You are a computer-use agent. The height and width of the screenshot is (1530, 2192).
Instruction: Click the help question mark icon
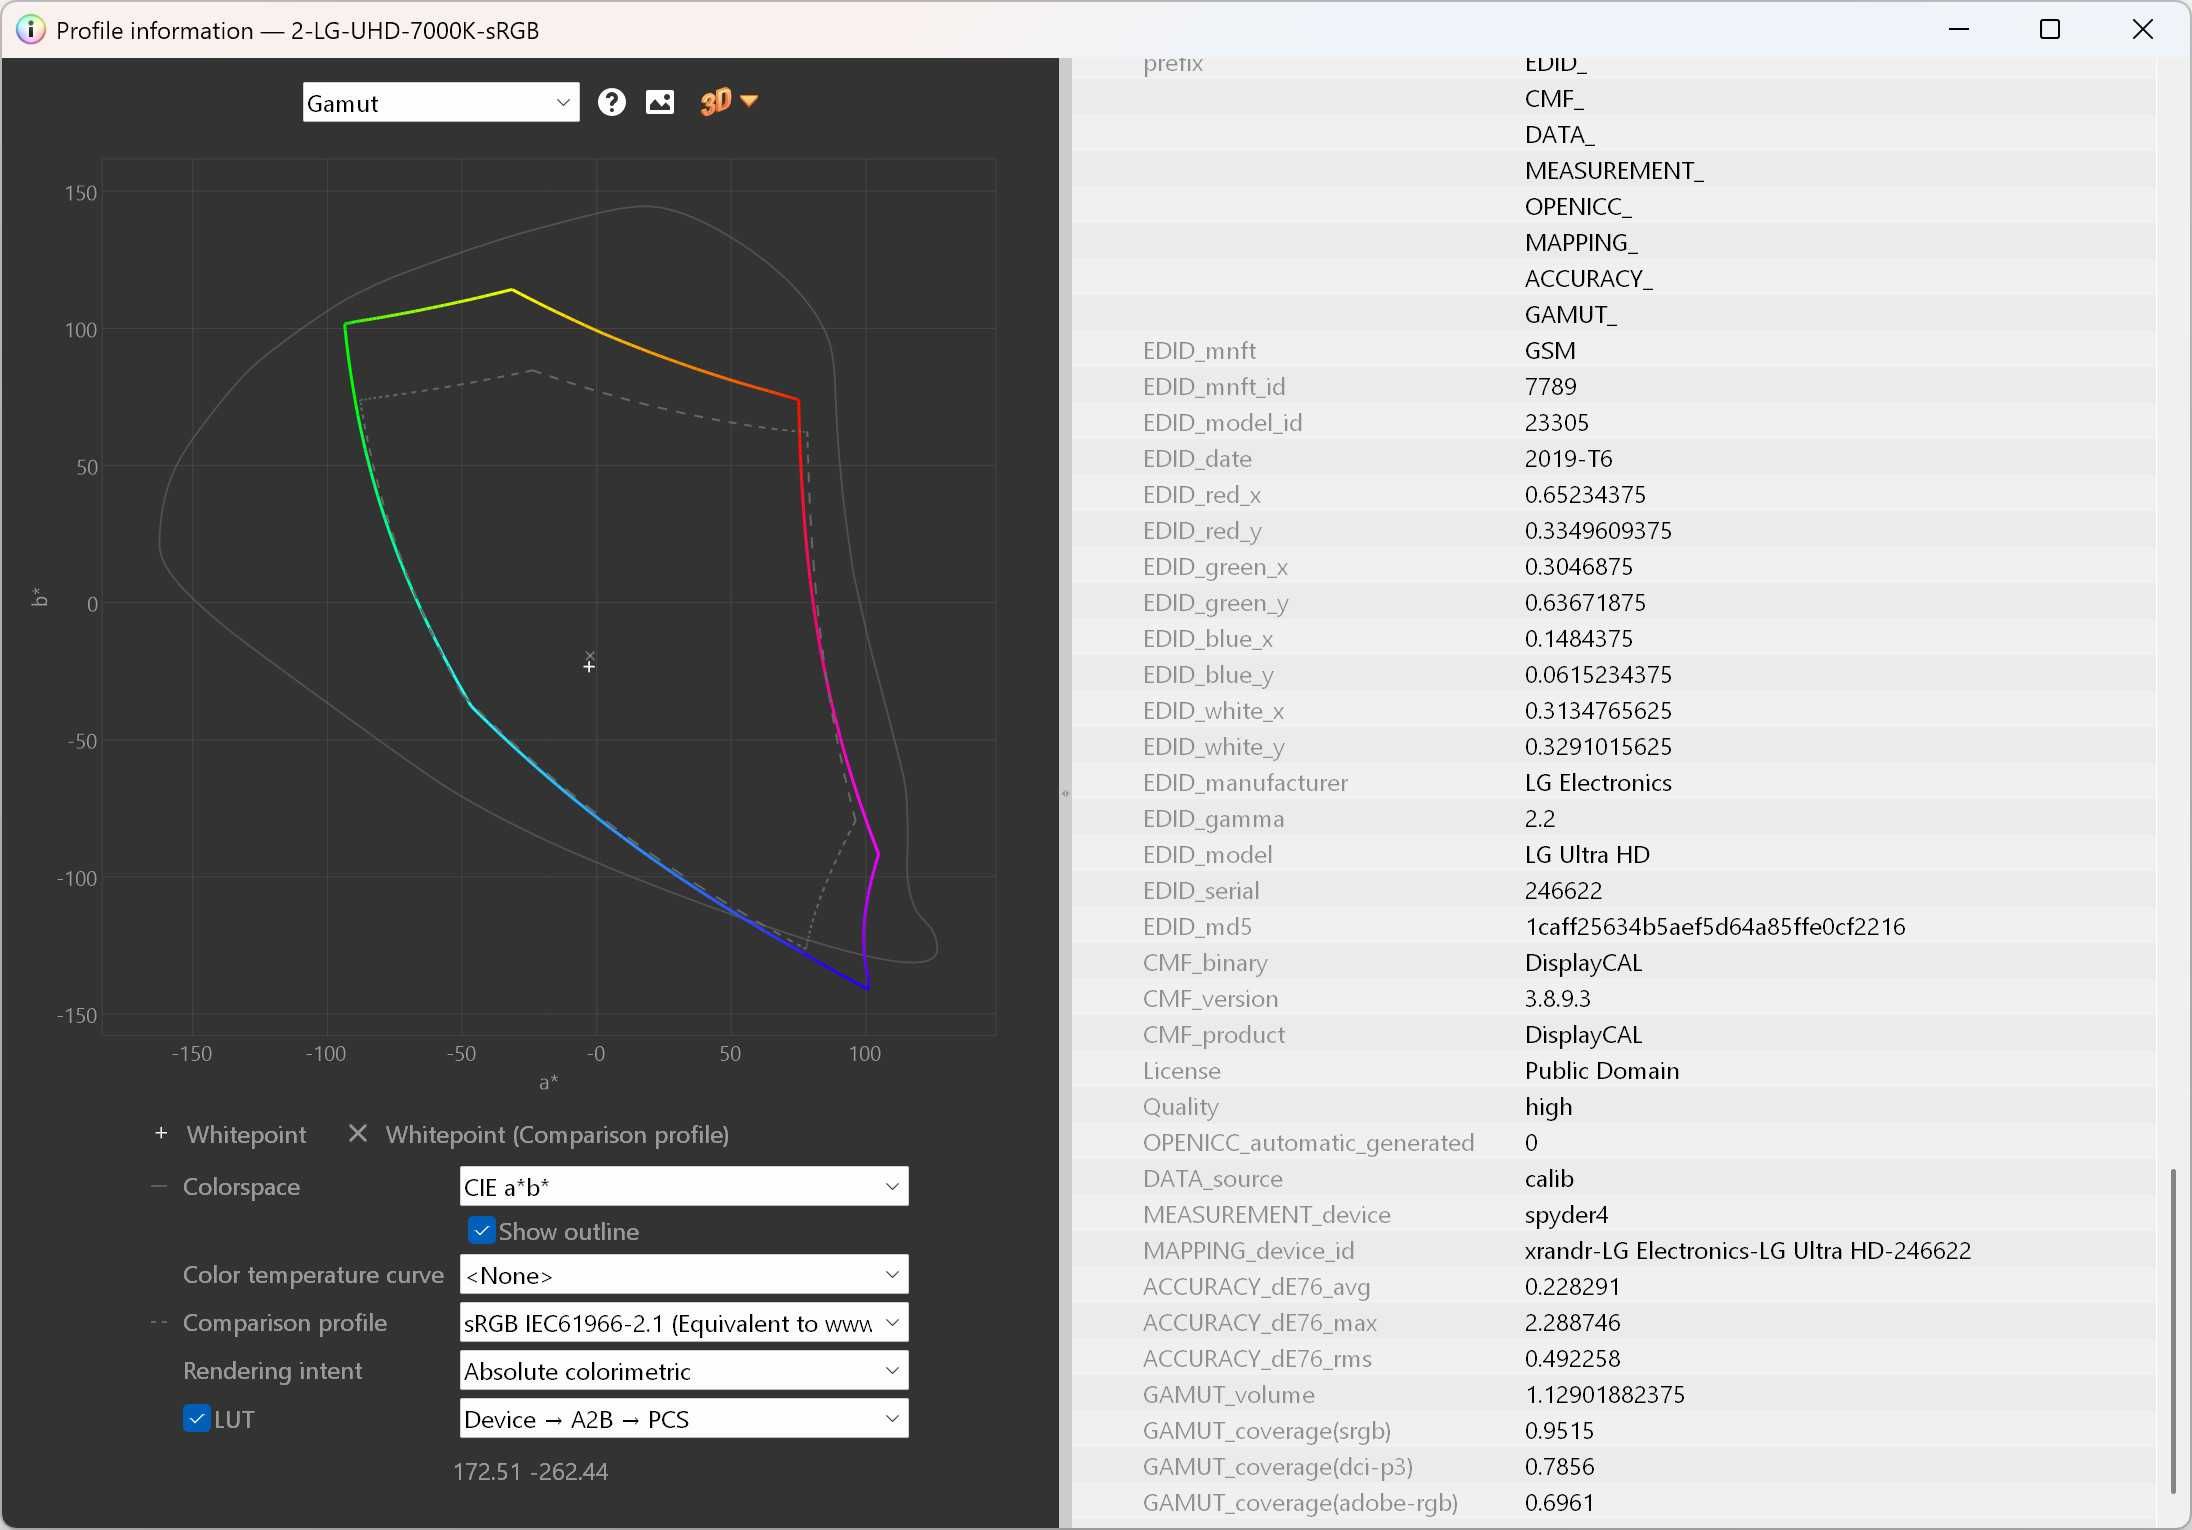(x=611, y=102)
